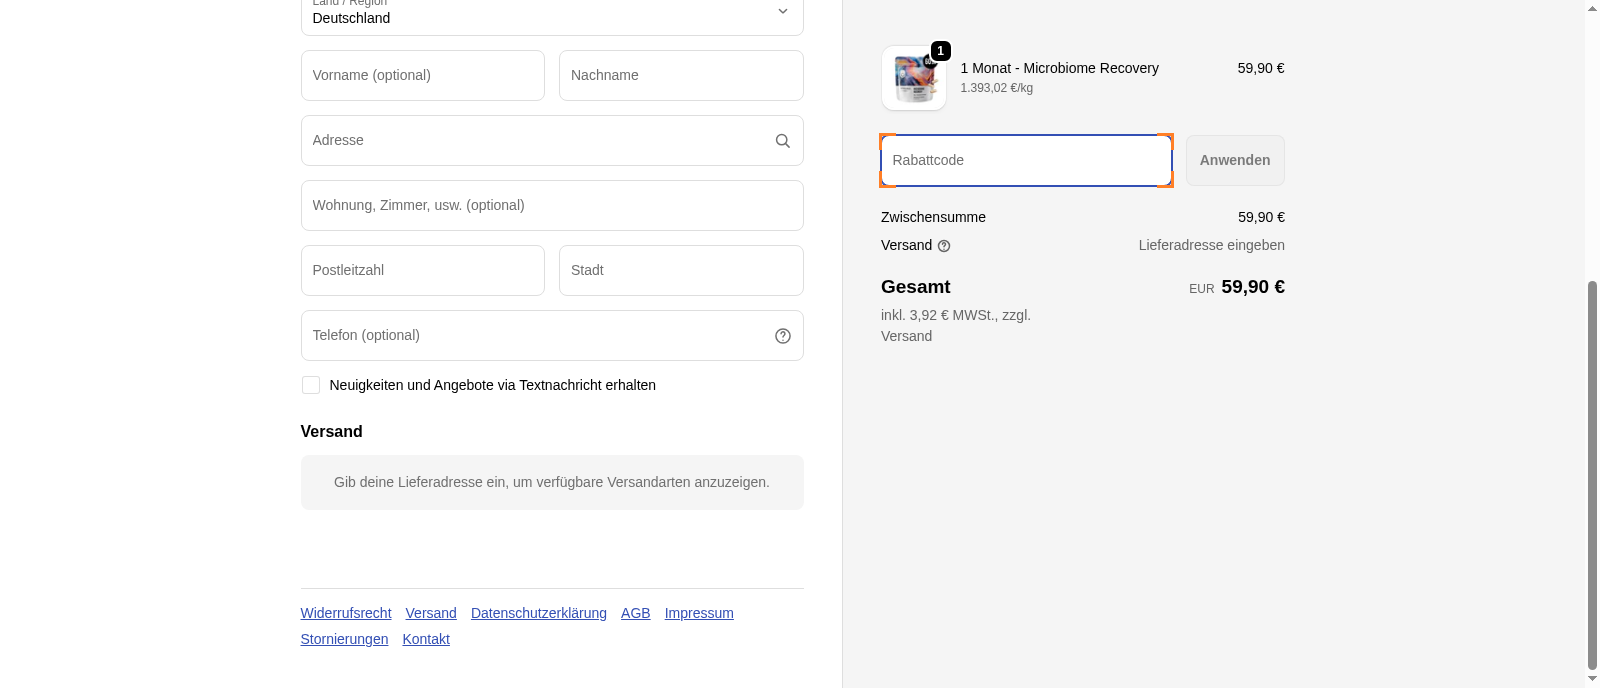Click the scrollbar down arrow
This screenshot has height=688, width=1600.
coord(1592,679)
